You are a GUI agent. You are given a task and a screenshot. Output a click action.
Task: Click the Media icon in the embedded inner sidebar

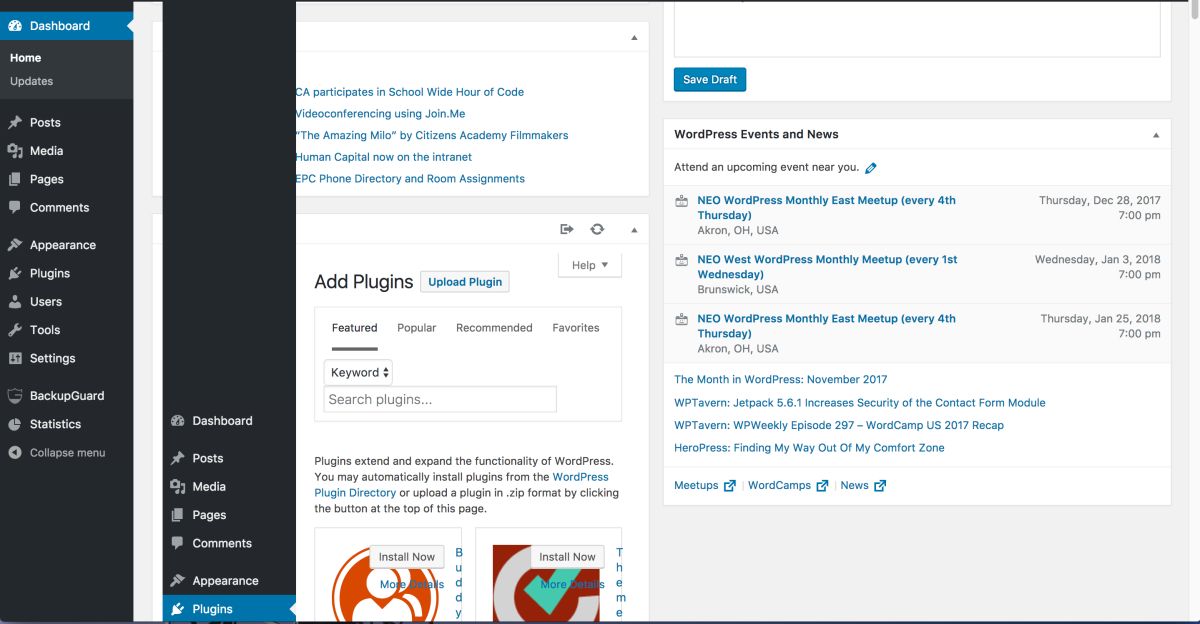(178, 487)
